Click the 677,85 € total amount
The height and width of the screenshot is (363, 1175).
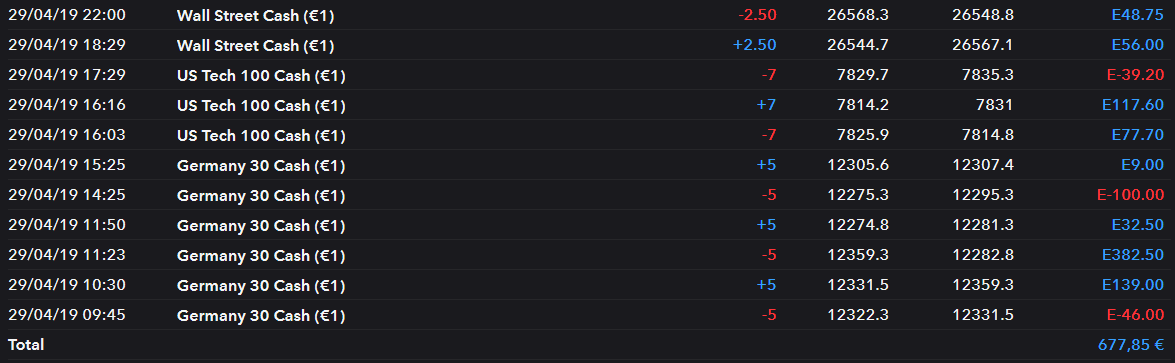[x=1132, y=345]
